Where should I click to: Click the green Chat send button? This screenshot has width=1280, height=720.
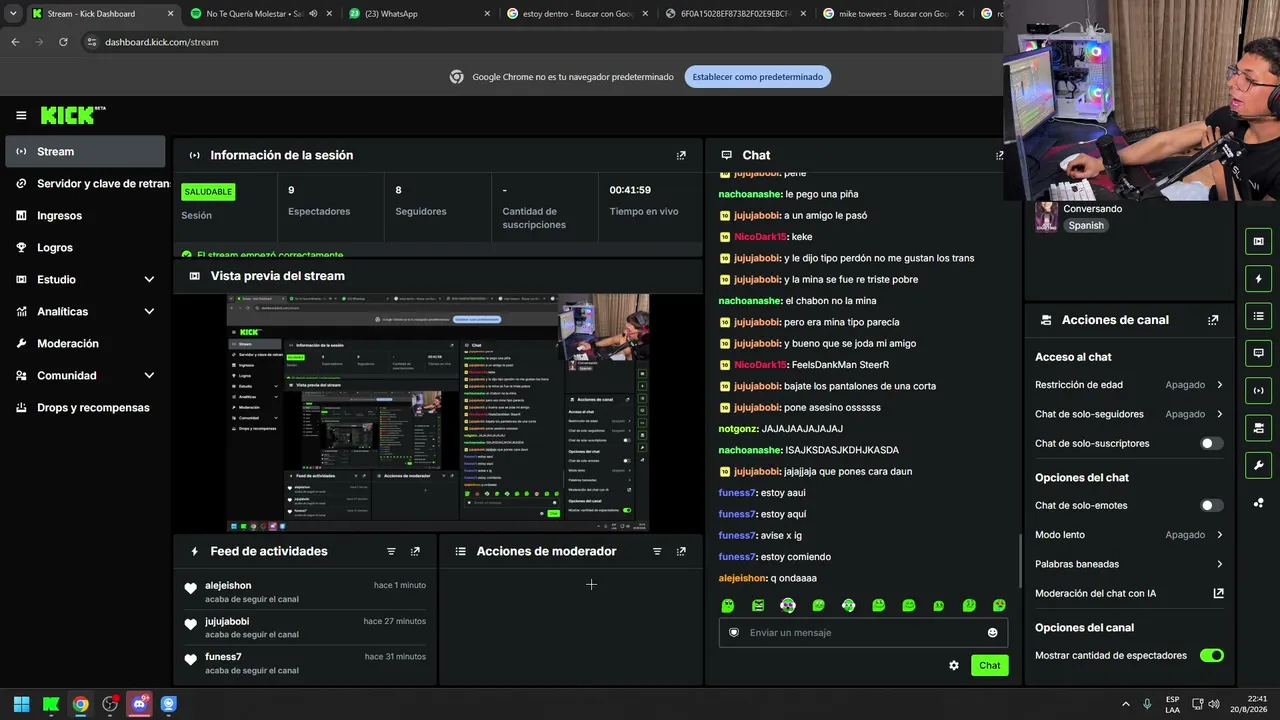(x=989, y=666)
